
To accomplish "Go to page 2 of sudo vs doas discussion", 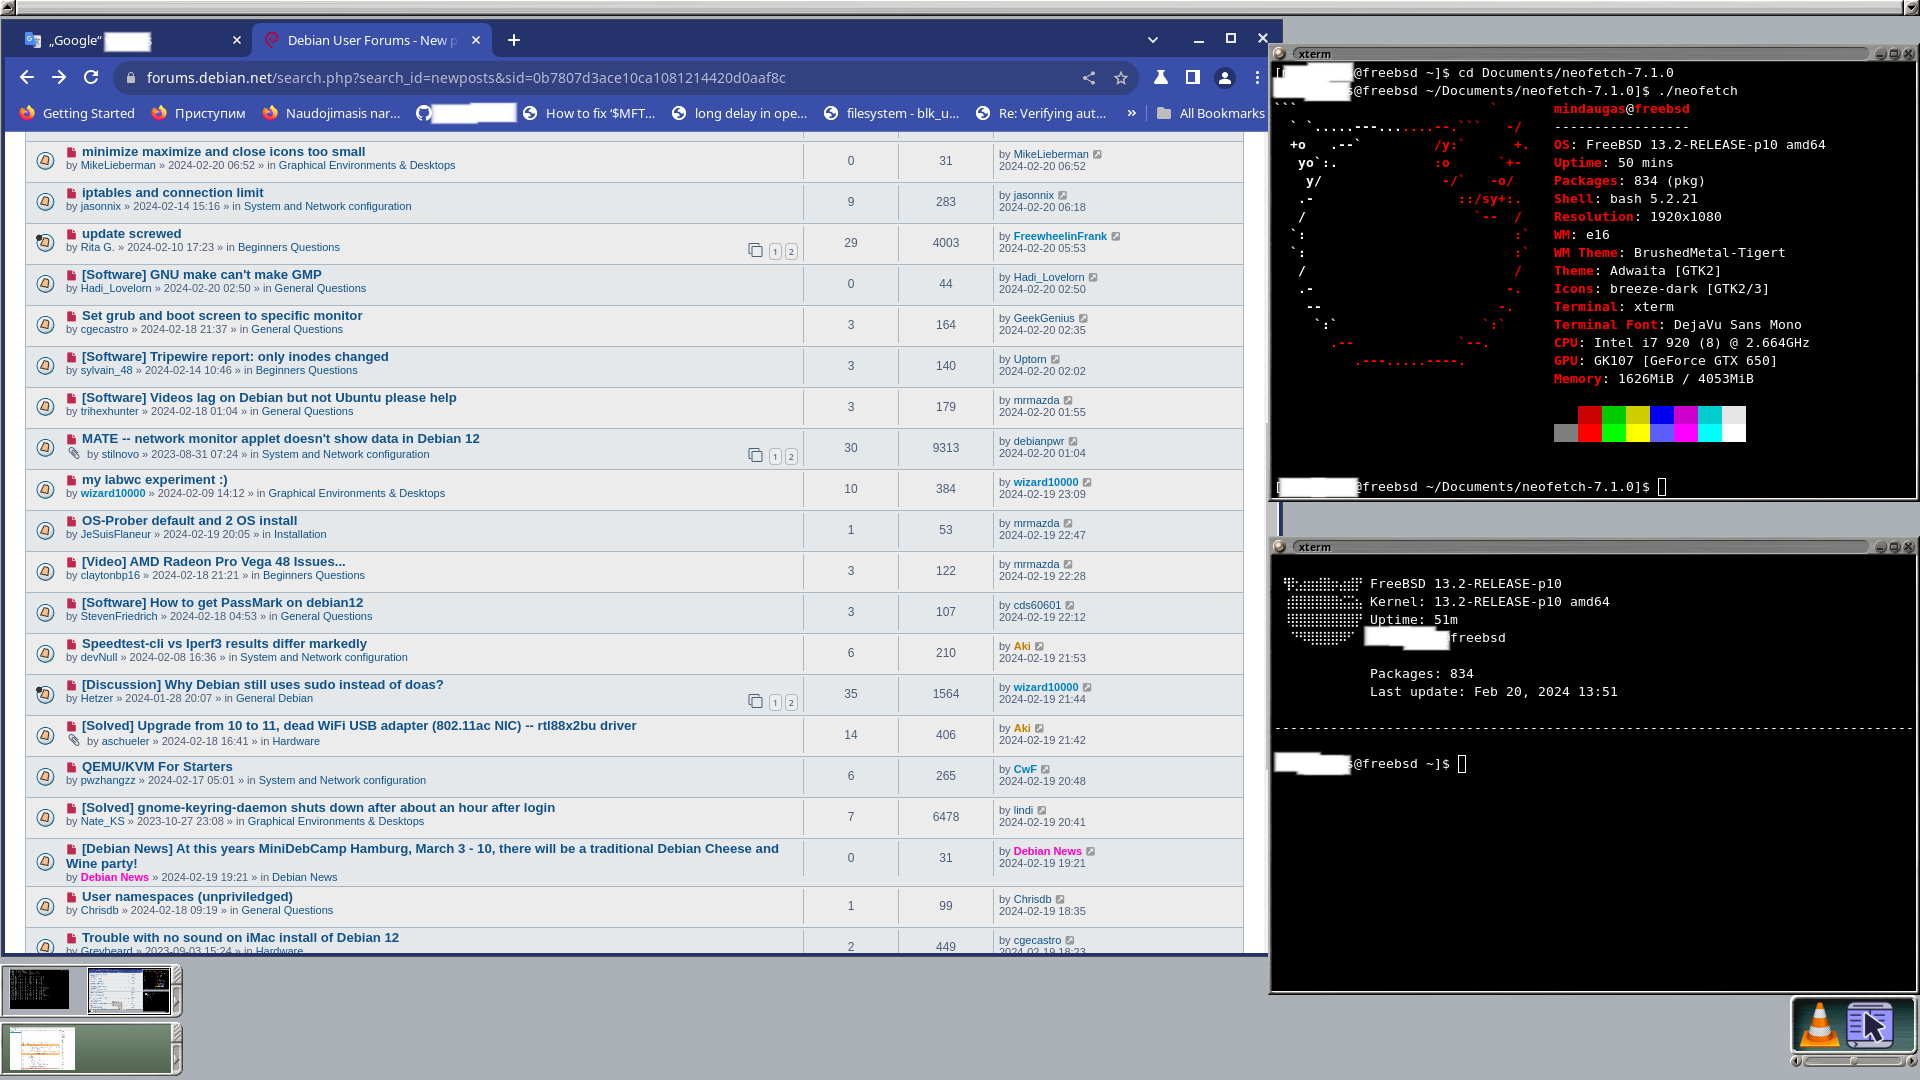I will point(791,703).
